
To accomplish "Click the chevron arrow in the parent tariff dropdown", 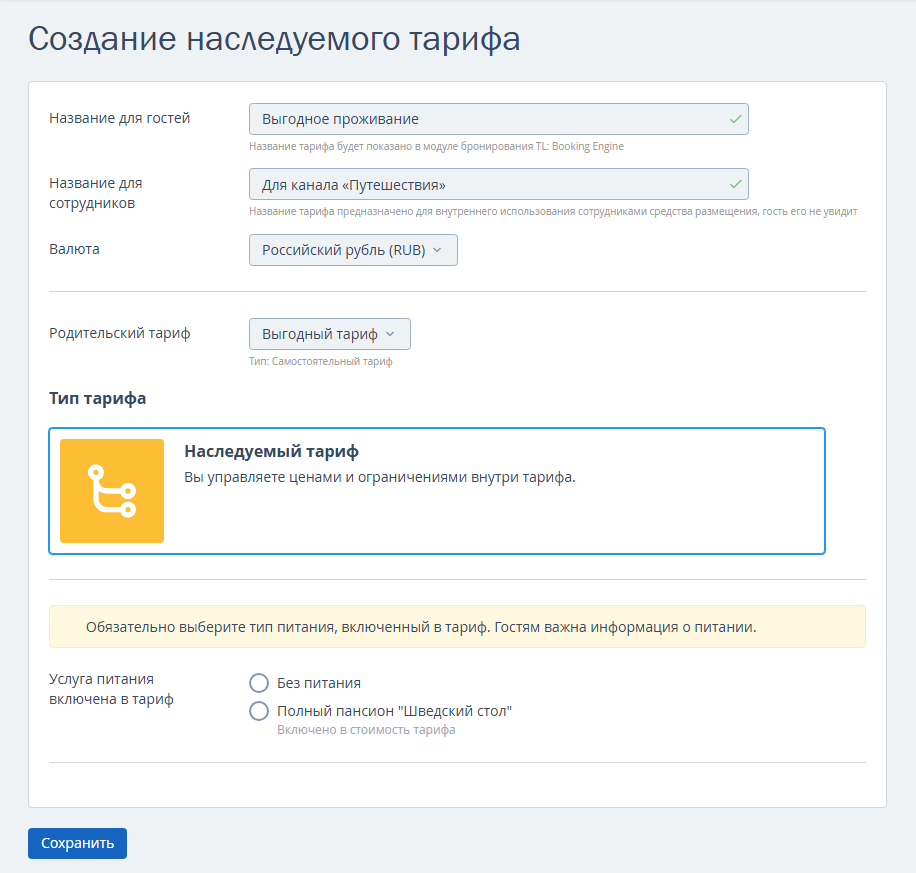I will [x=390, y=334].
